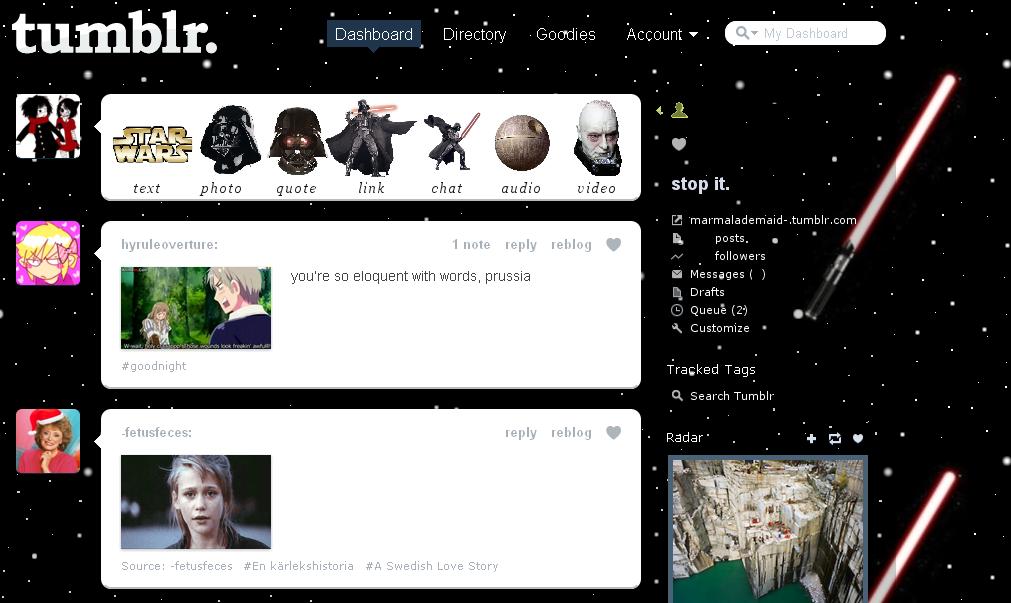Open the Directory menu item

[474, 34]
